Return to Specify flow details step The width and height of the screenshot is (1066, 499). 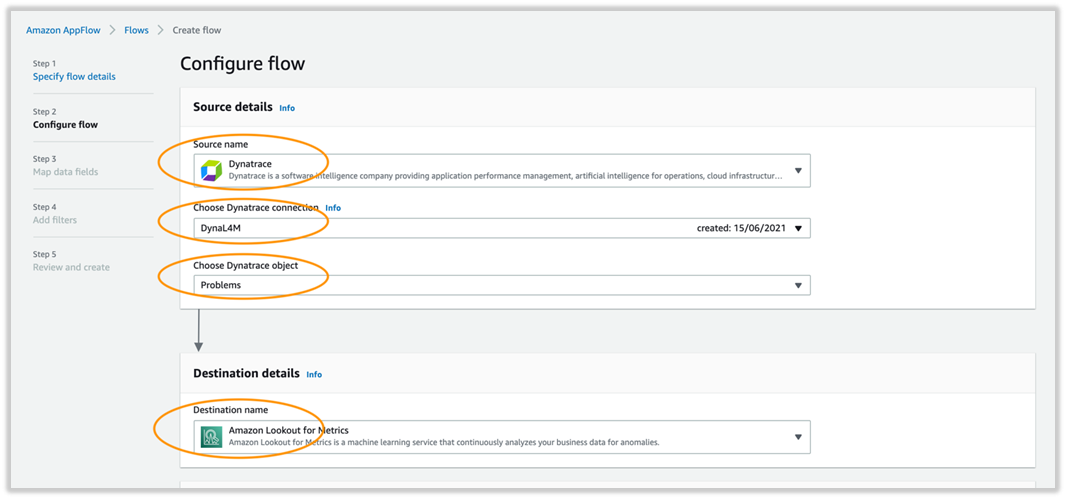(74, 77)
